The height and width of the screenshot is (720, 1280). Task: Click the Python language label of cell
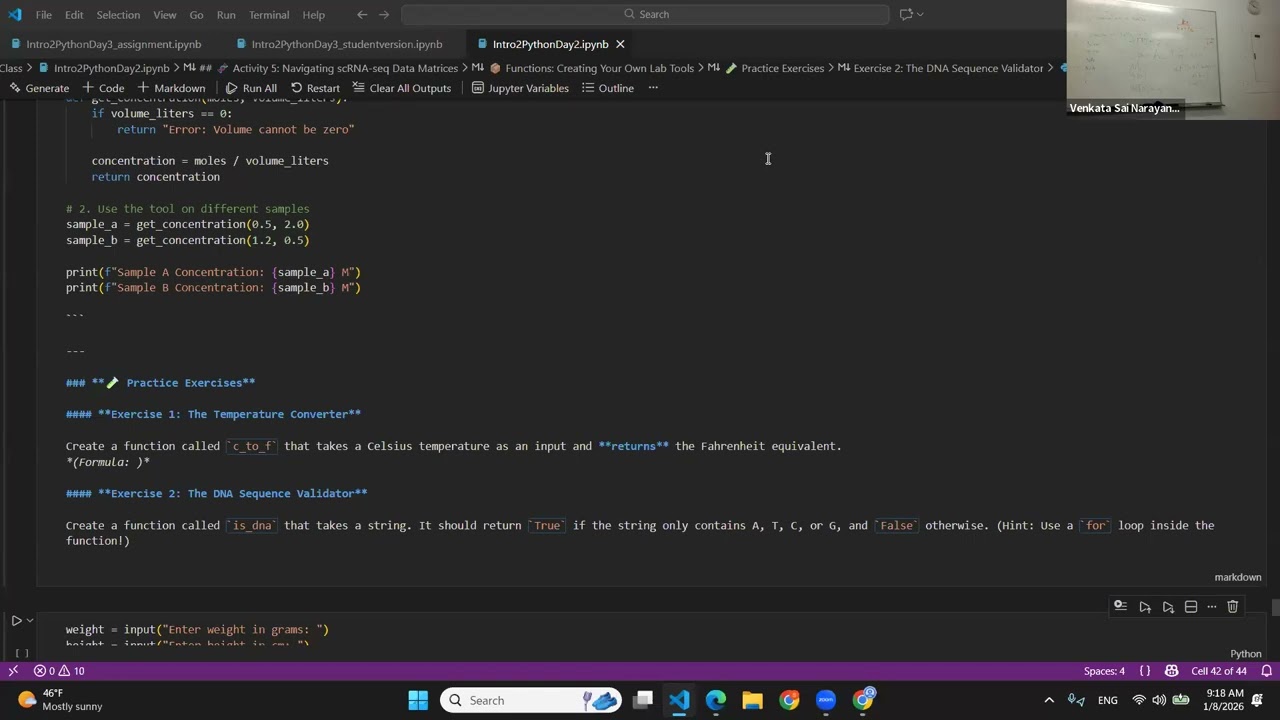(1246, 654)
